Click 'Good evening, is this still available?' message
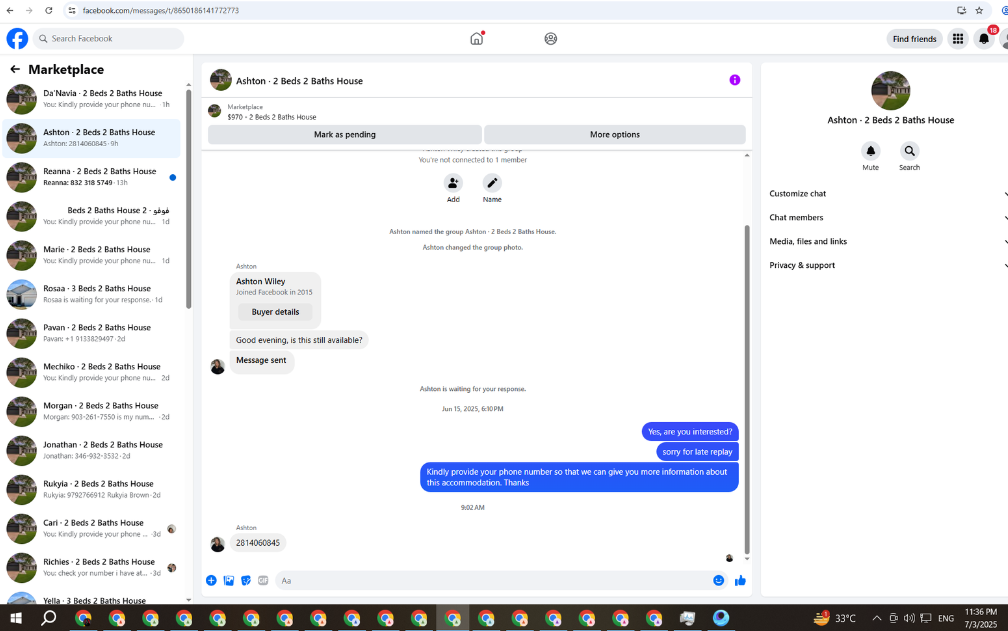This screenshot has width=1008, height=631. coord(299,340)
